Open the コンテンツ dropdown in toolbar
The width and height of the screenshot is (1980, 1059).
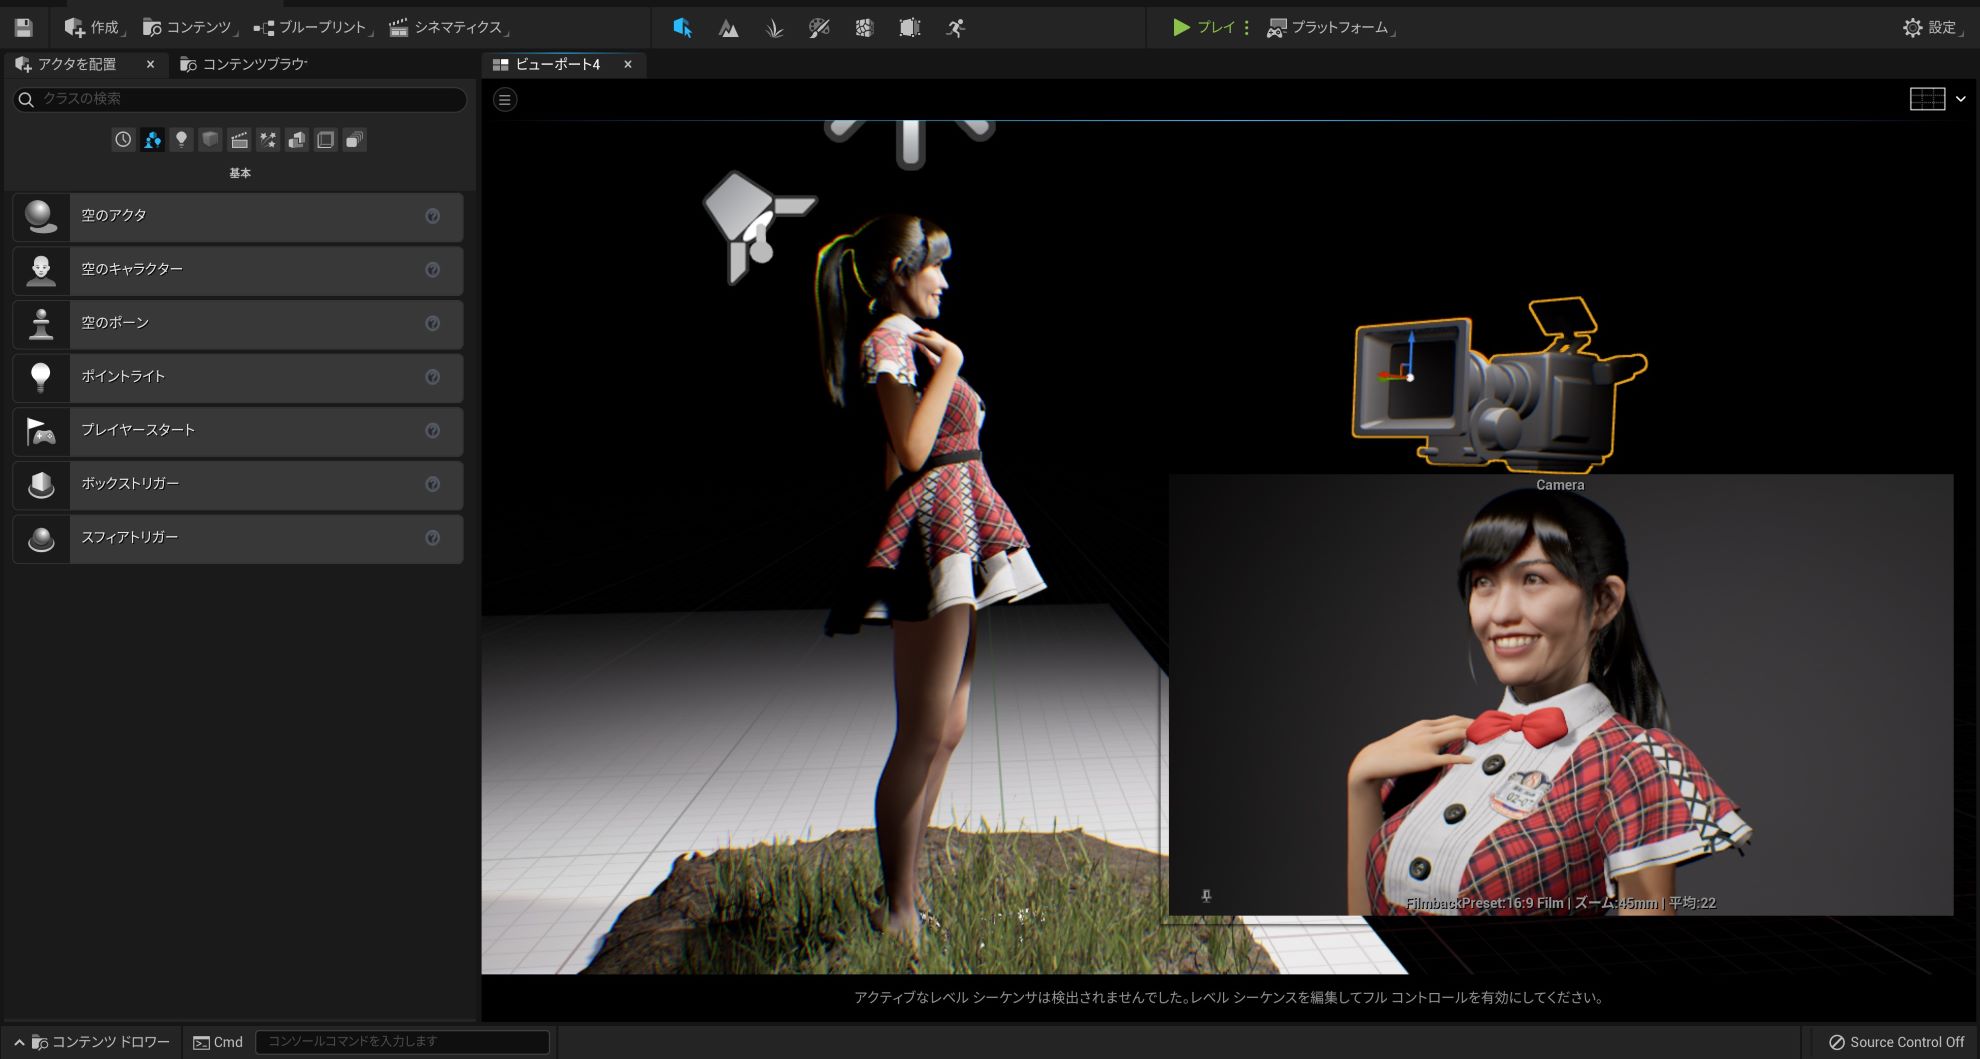point(189,28)
